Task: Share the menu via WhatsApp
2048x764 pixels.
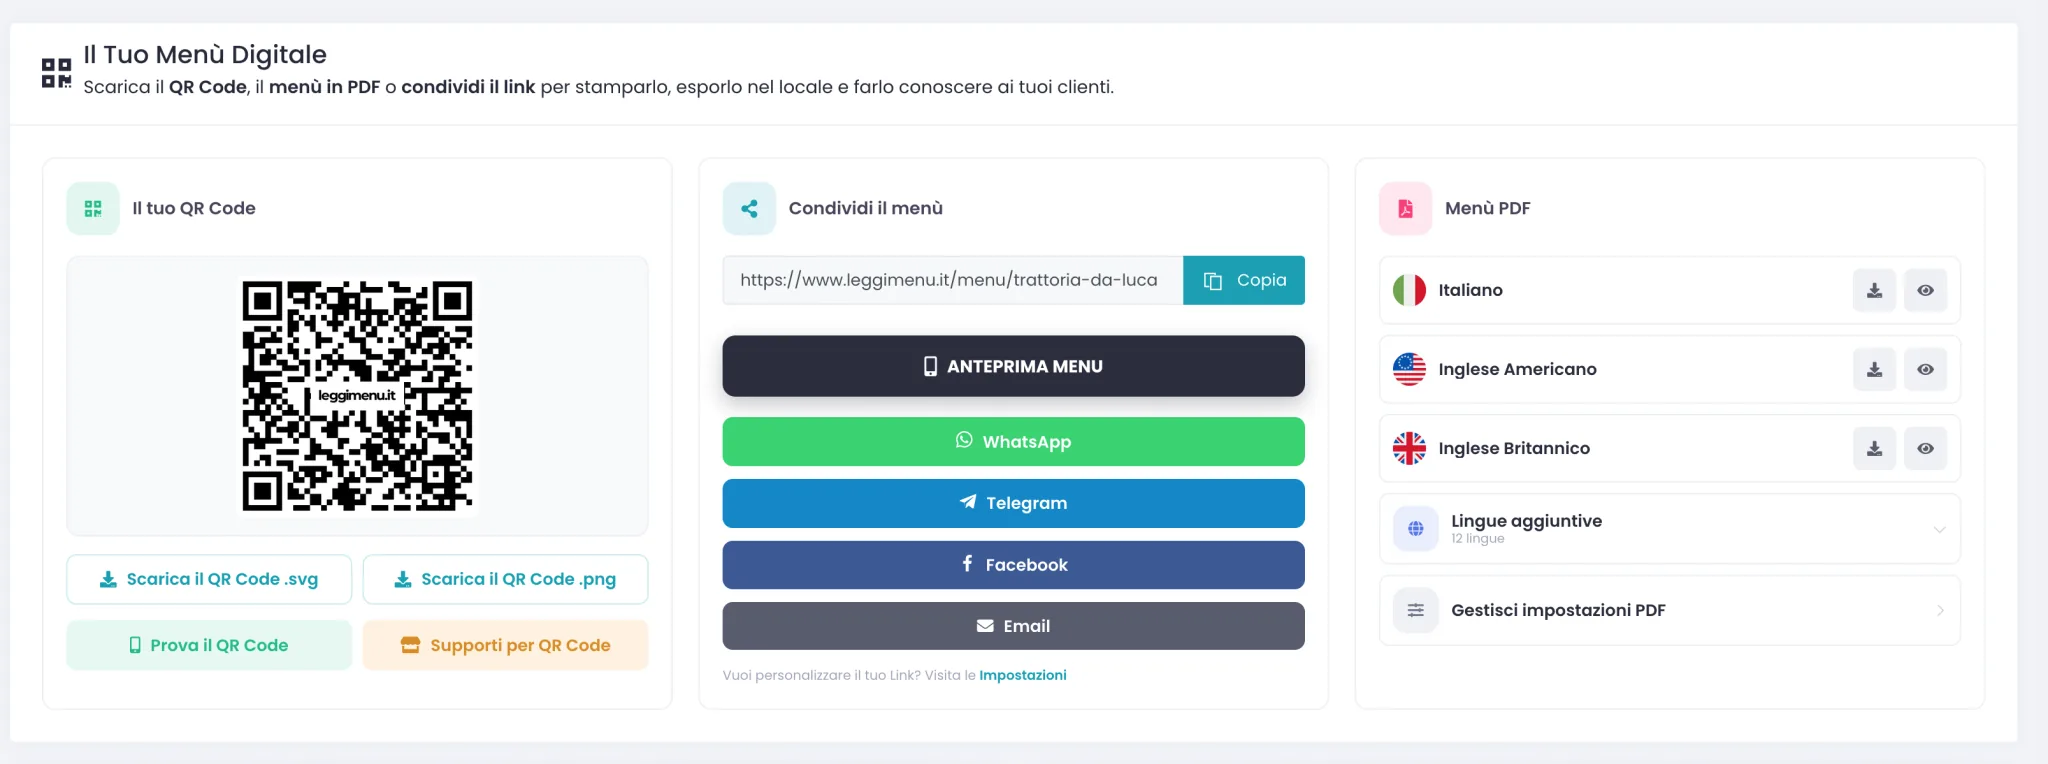Action: pyautogui.click(x=1013, y=441)
